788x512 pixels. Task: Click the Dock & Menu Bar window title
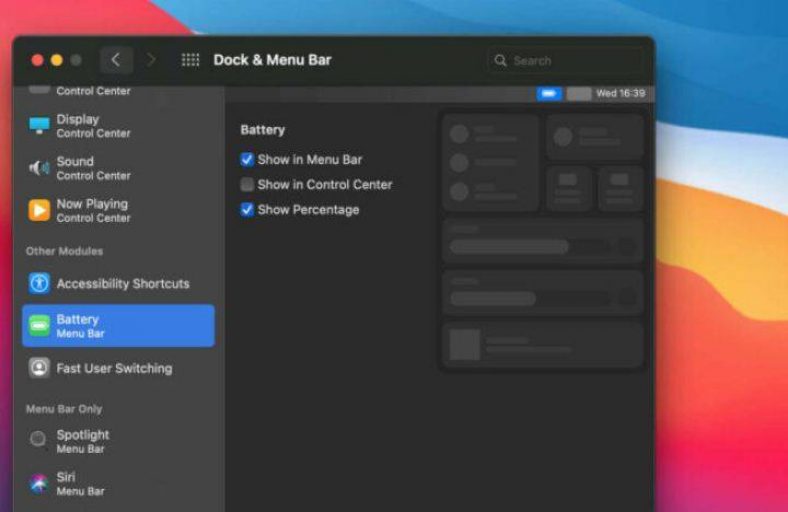click(272, 60)
